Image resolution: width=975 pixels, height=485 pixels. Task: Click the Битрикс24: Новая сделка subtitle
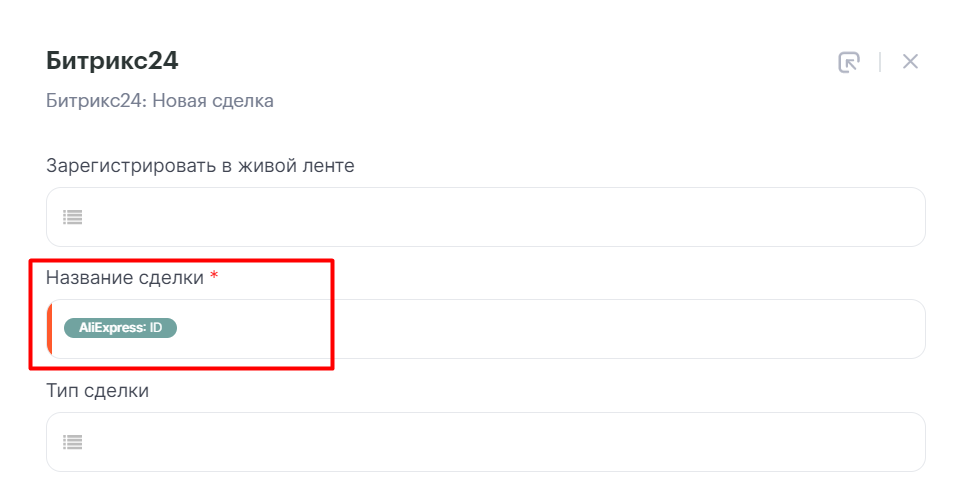160,101
